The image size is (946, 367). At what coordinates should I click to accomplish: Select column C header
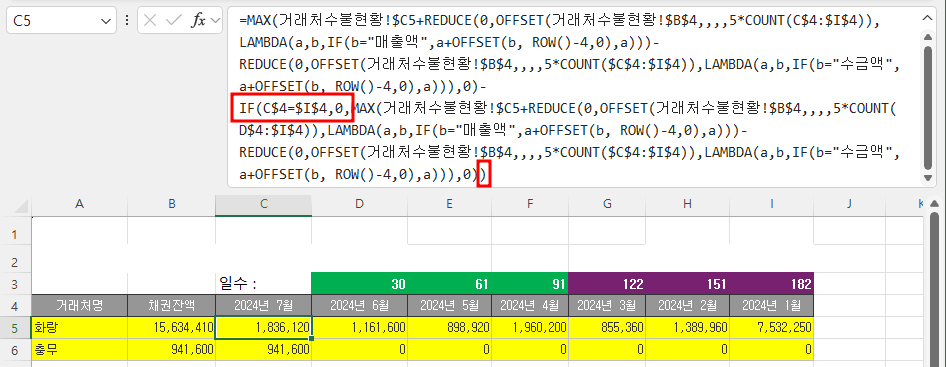pos(263,205)
